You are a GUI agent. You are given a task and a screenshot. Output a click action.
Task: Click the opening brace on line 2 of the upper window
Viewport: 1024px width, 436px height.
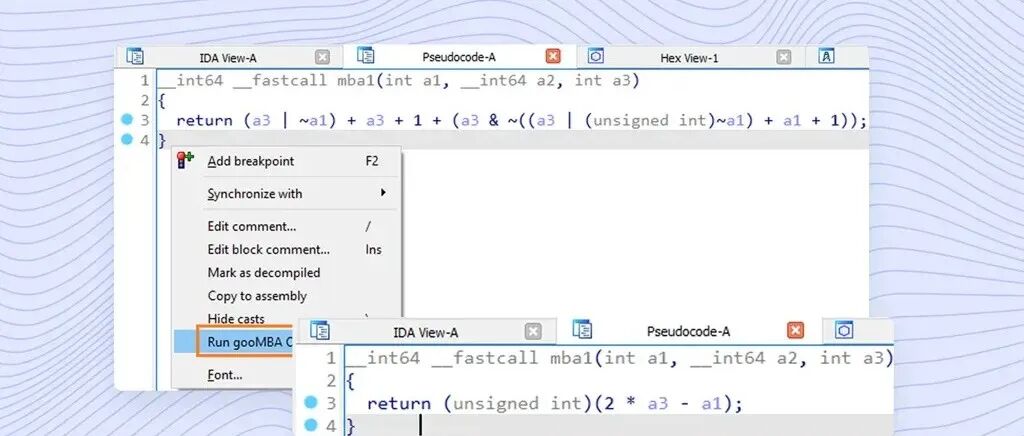163,101
